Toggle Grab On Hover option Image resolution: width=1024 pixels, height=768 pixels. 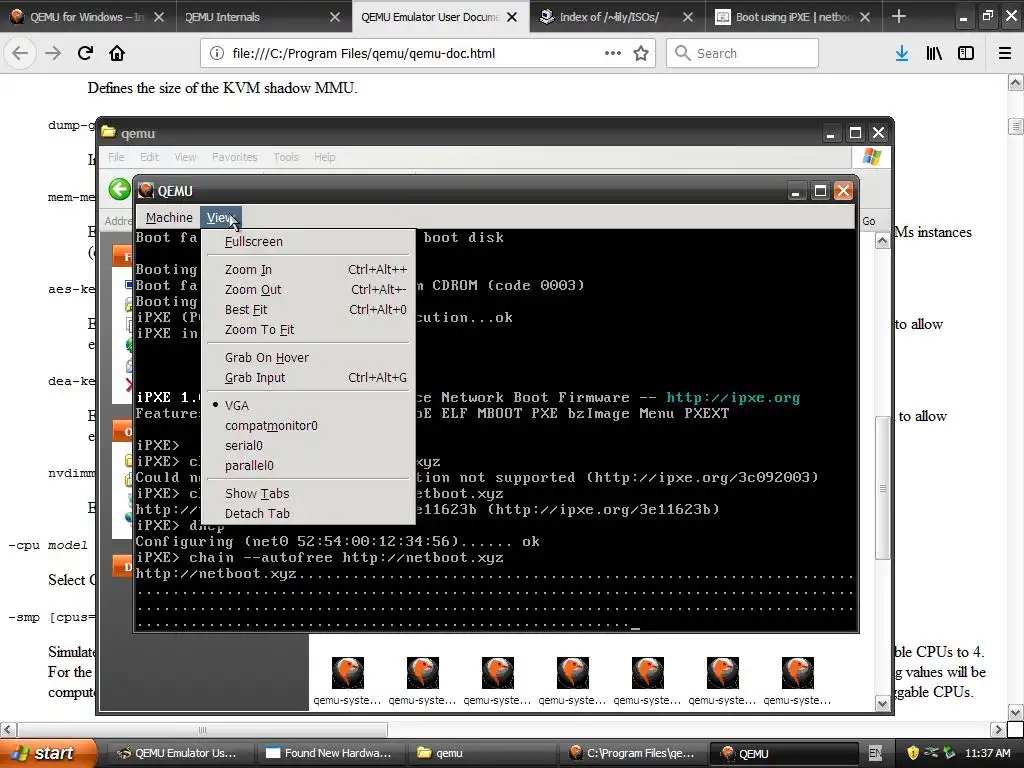coord(308,358)
